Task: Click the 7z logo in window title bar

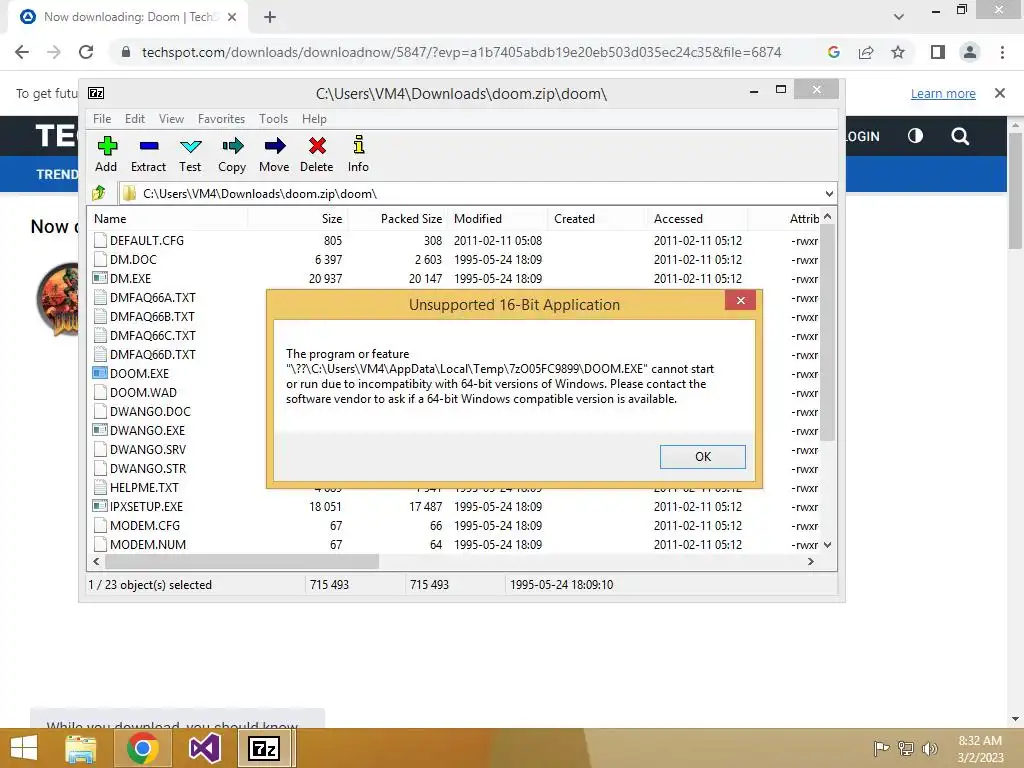Action: (x=96, y=93)
